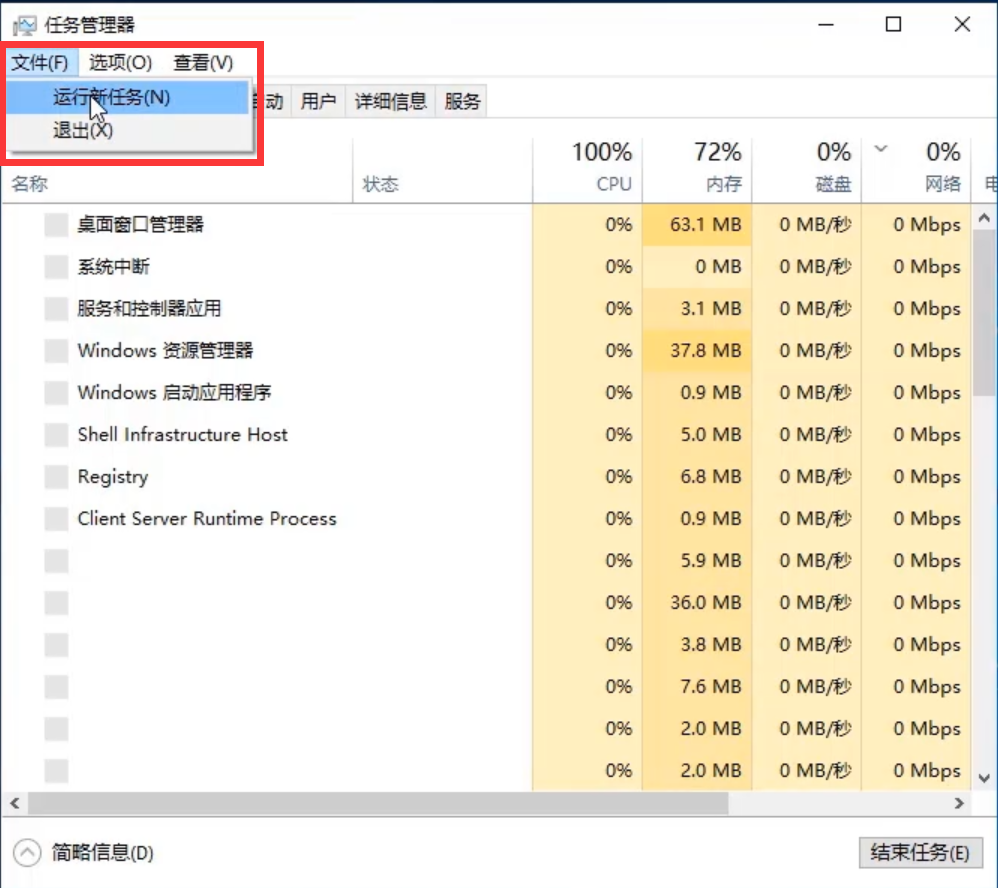This screenshot has height=888, width=998.
Task: Switch to the 服务 tab
Action: [x=461, y=100]
